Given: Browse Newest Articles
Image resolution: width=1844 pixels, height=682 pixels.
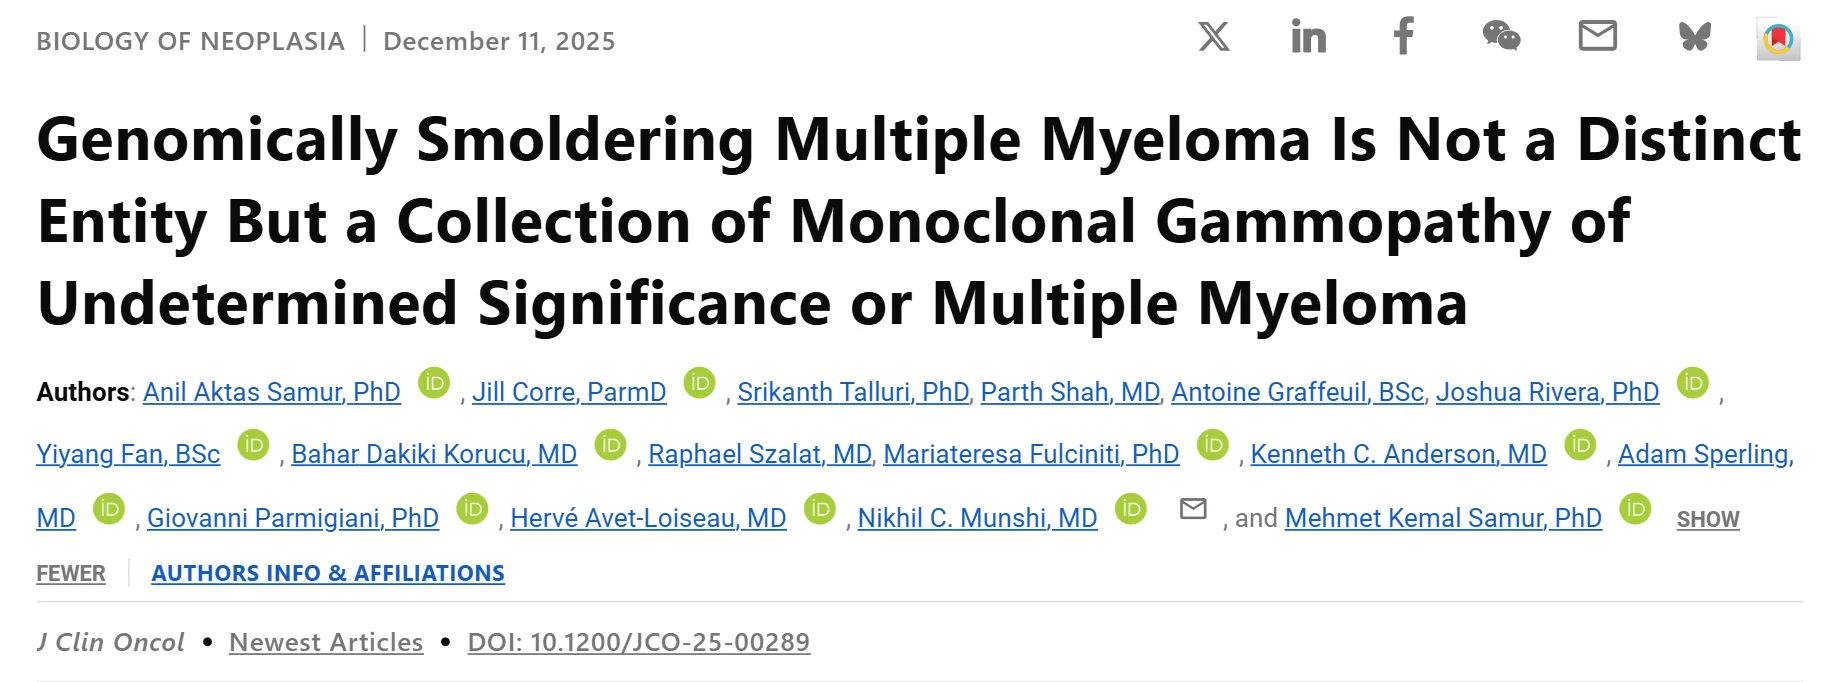Looking at the screenshot, I should click(325, 643).
